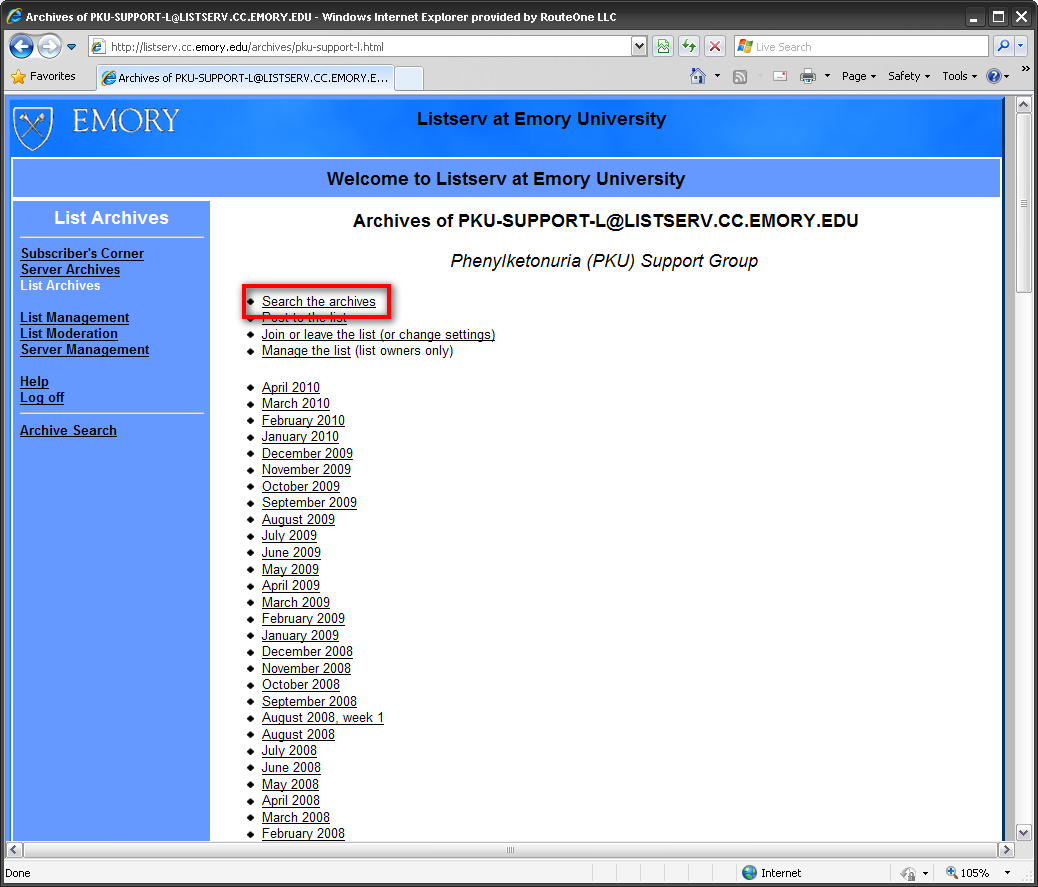Click the Search the archives link
1038x887 pixels.
[318, 301]
